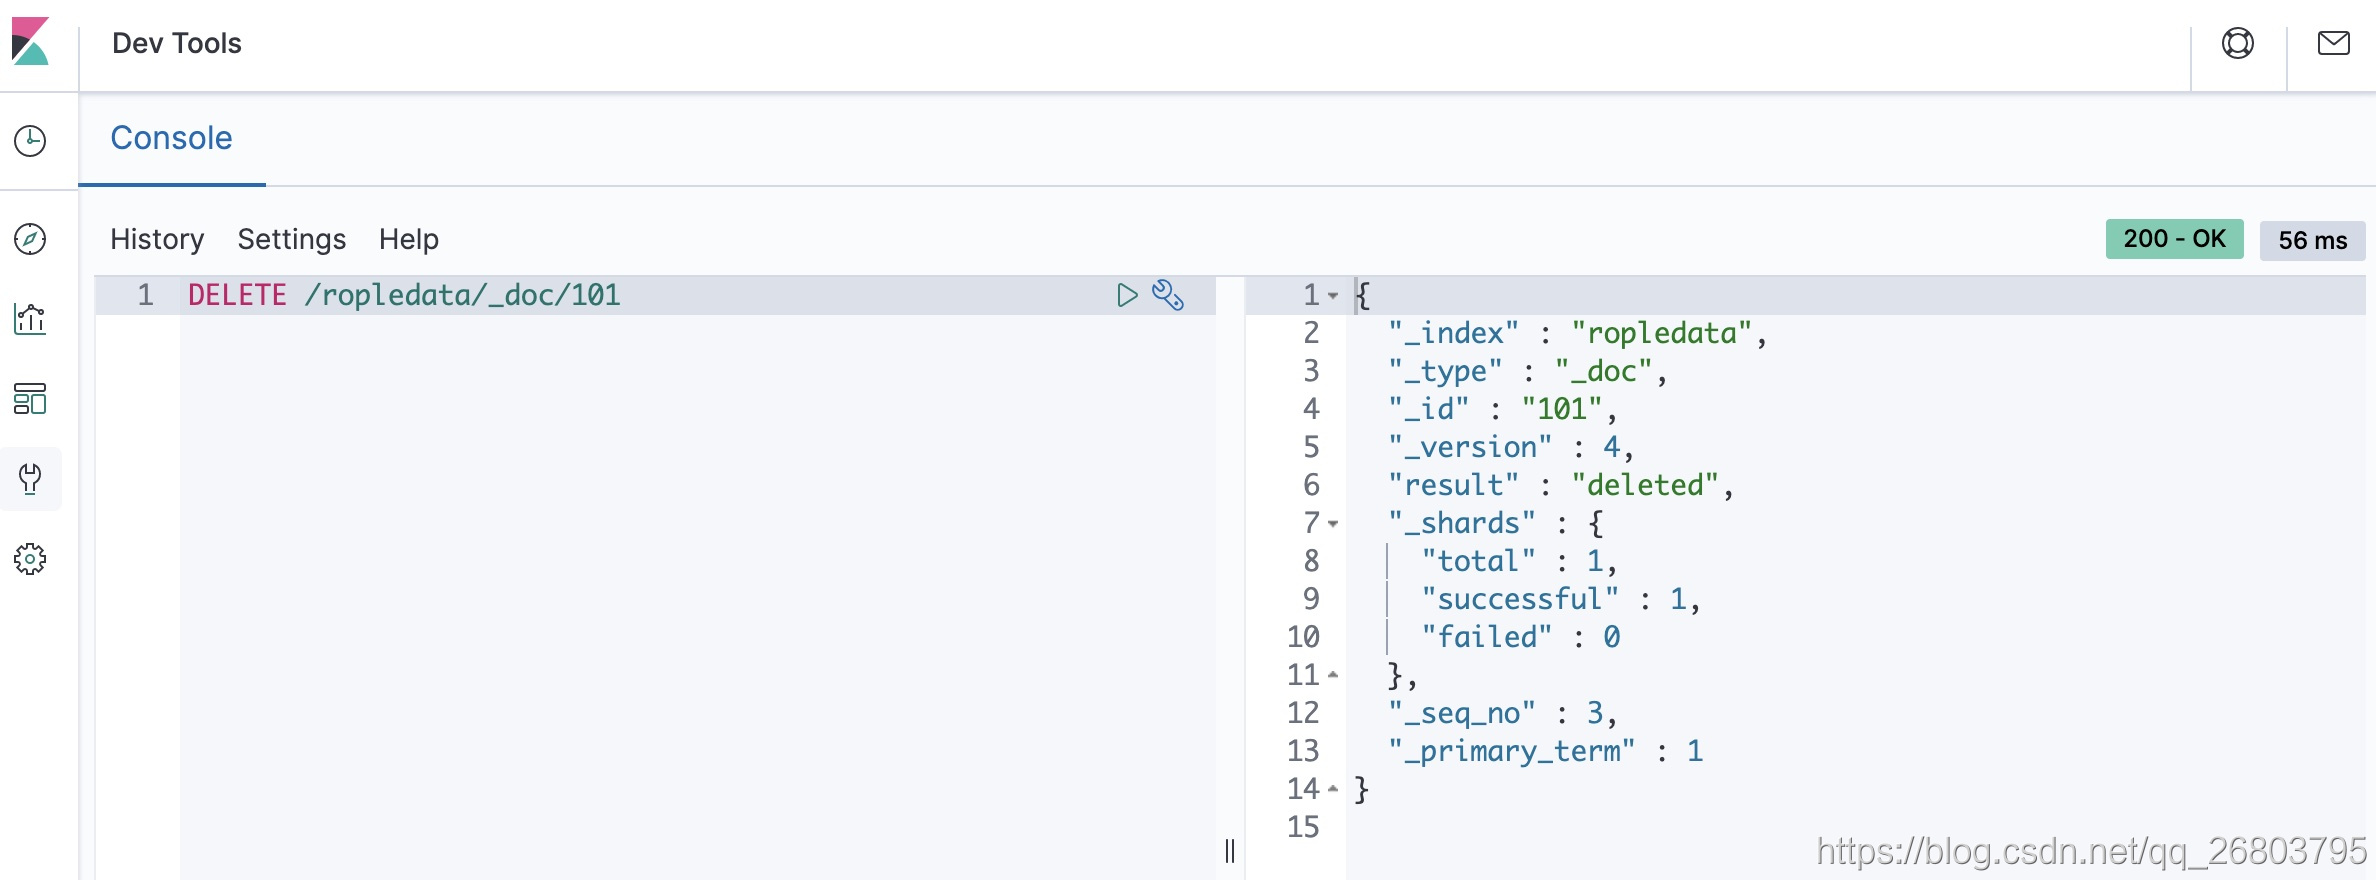Image resolution: width=2376 pixels, height=880 pixels.
Task: Open the Recently viewed clock icon
Action: coord(30,141)
